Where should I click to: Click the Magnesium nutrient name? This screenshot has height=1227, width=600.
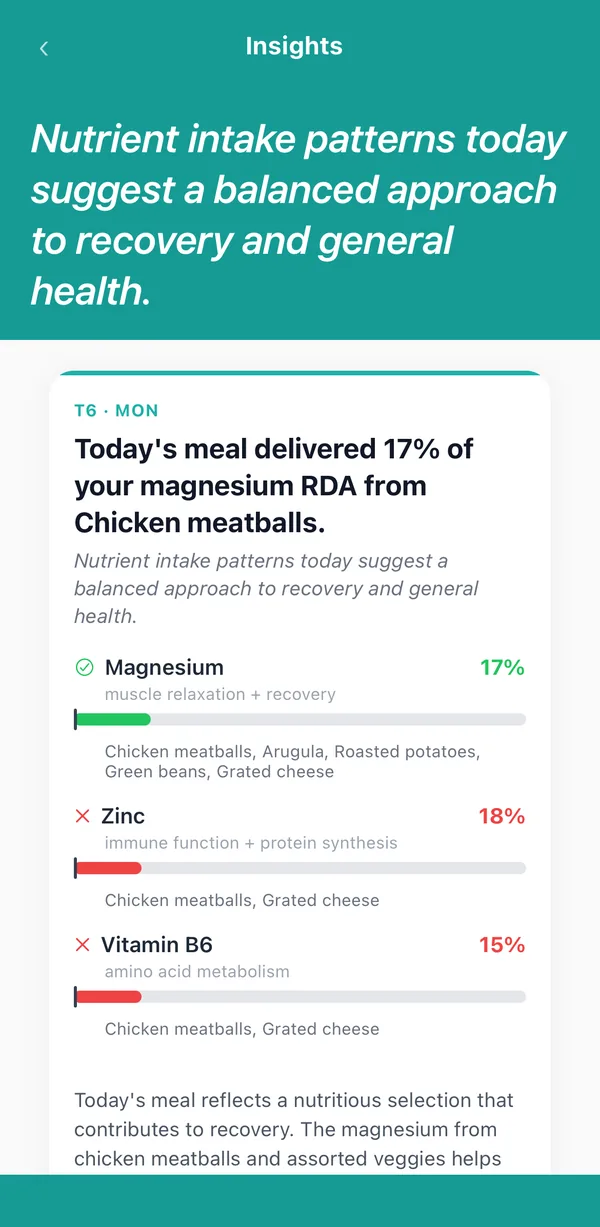164,667
